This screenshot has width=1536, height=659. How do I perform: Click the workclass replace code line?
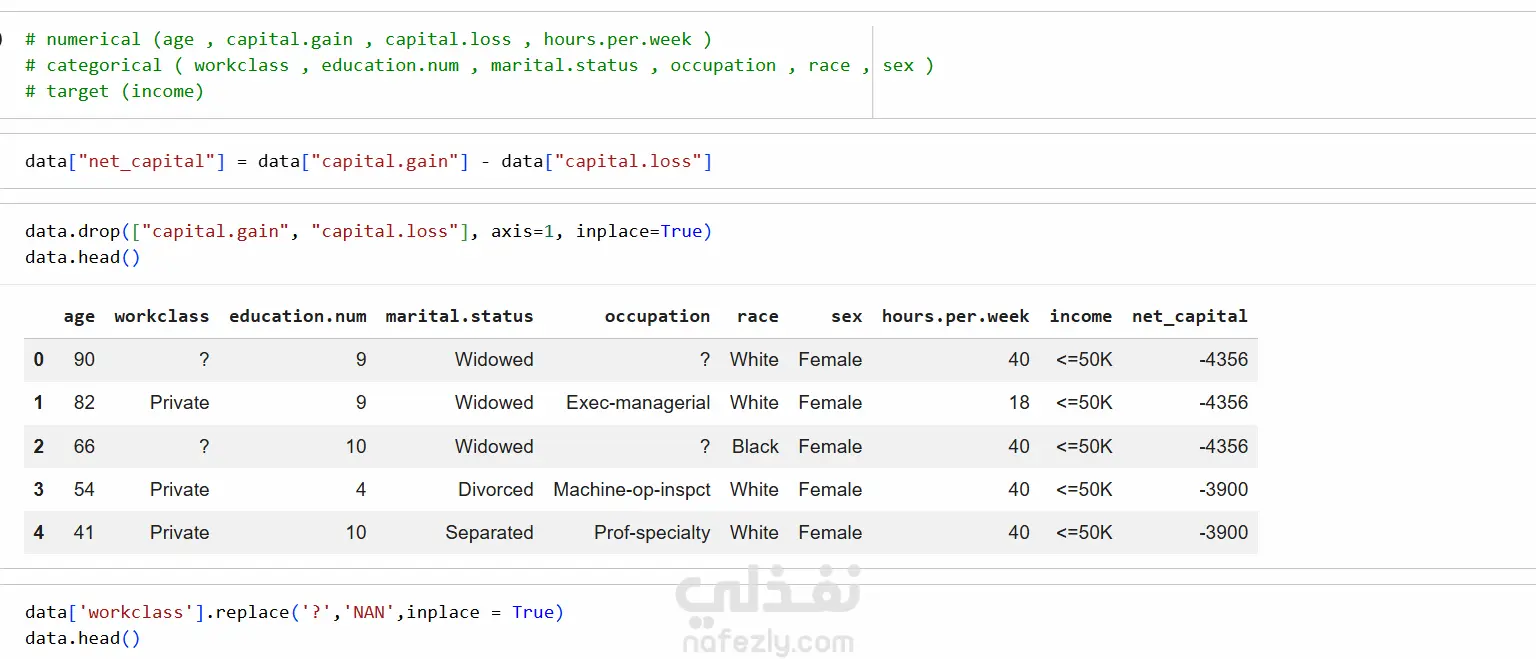[x=294, y=612]
